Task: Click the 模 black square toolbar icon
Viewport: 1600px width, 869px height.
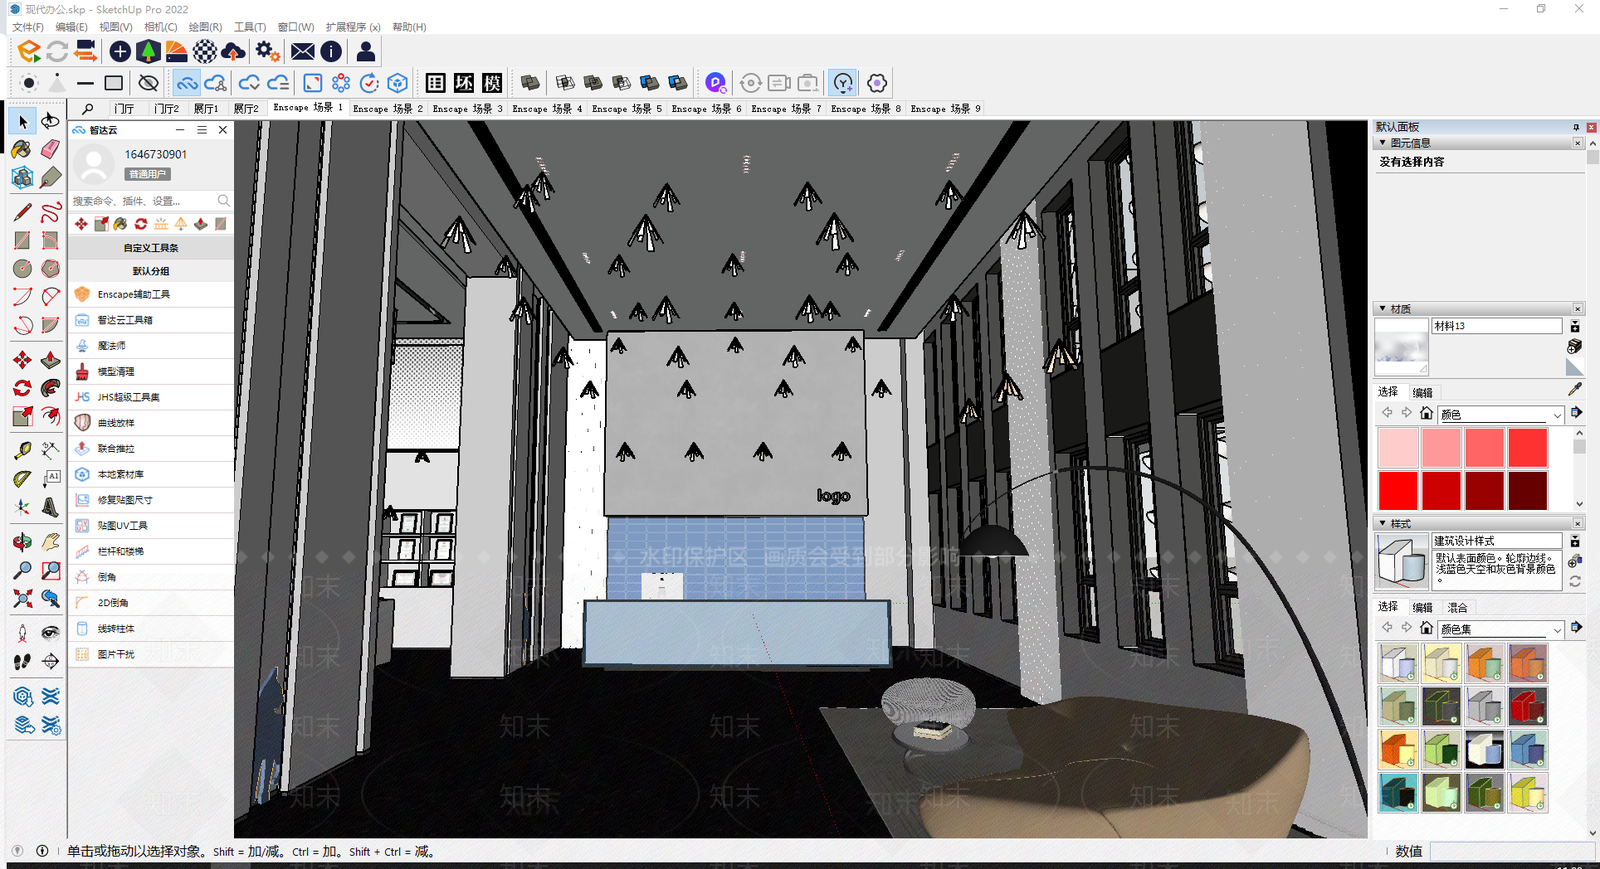Action: pyautogui.click(x=492, y=83)
